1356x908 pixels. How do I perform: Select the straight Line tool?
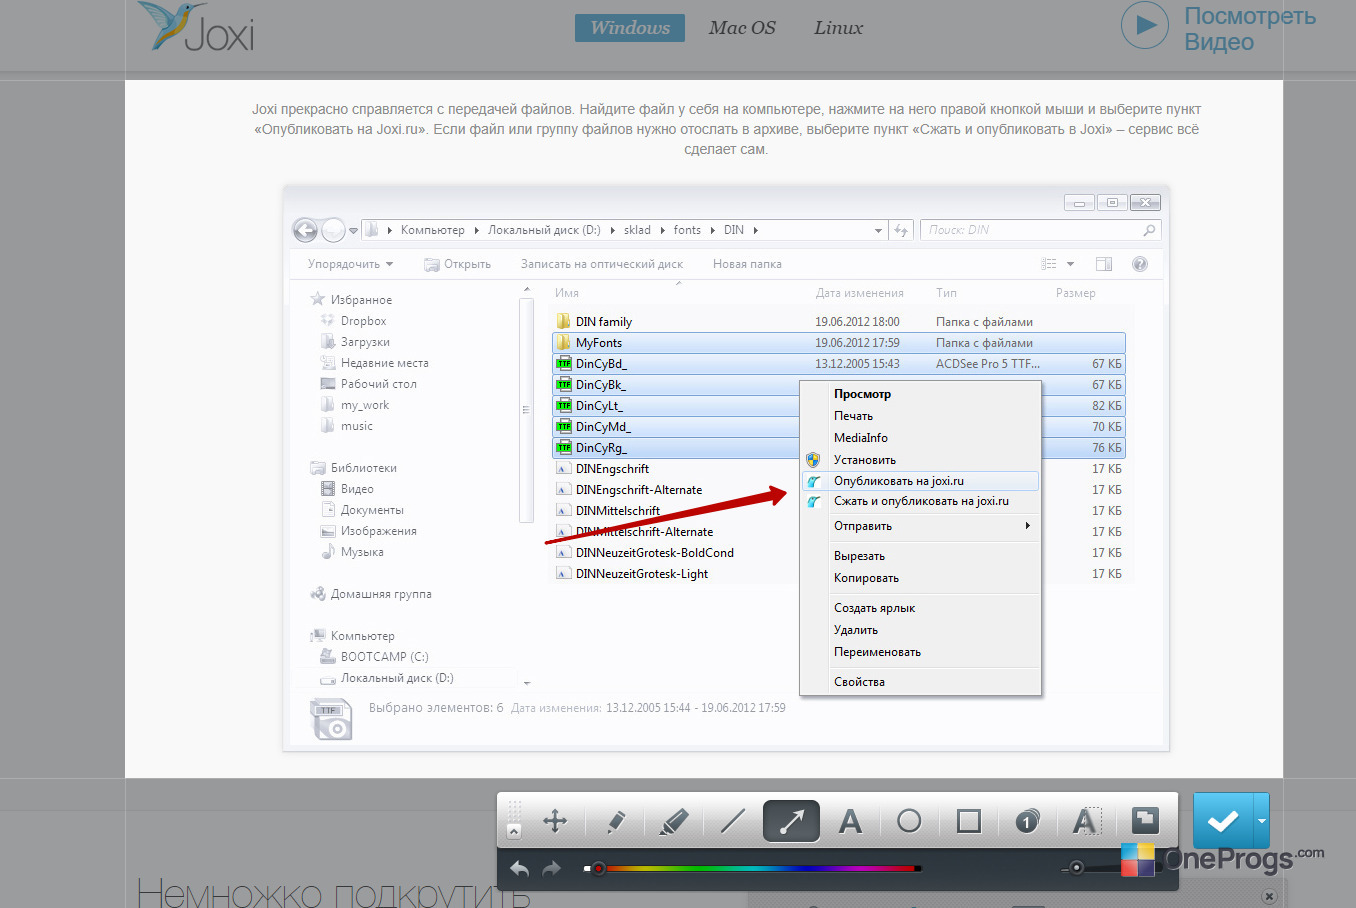point(733,821)
